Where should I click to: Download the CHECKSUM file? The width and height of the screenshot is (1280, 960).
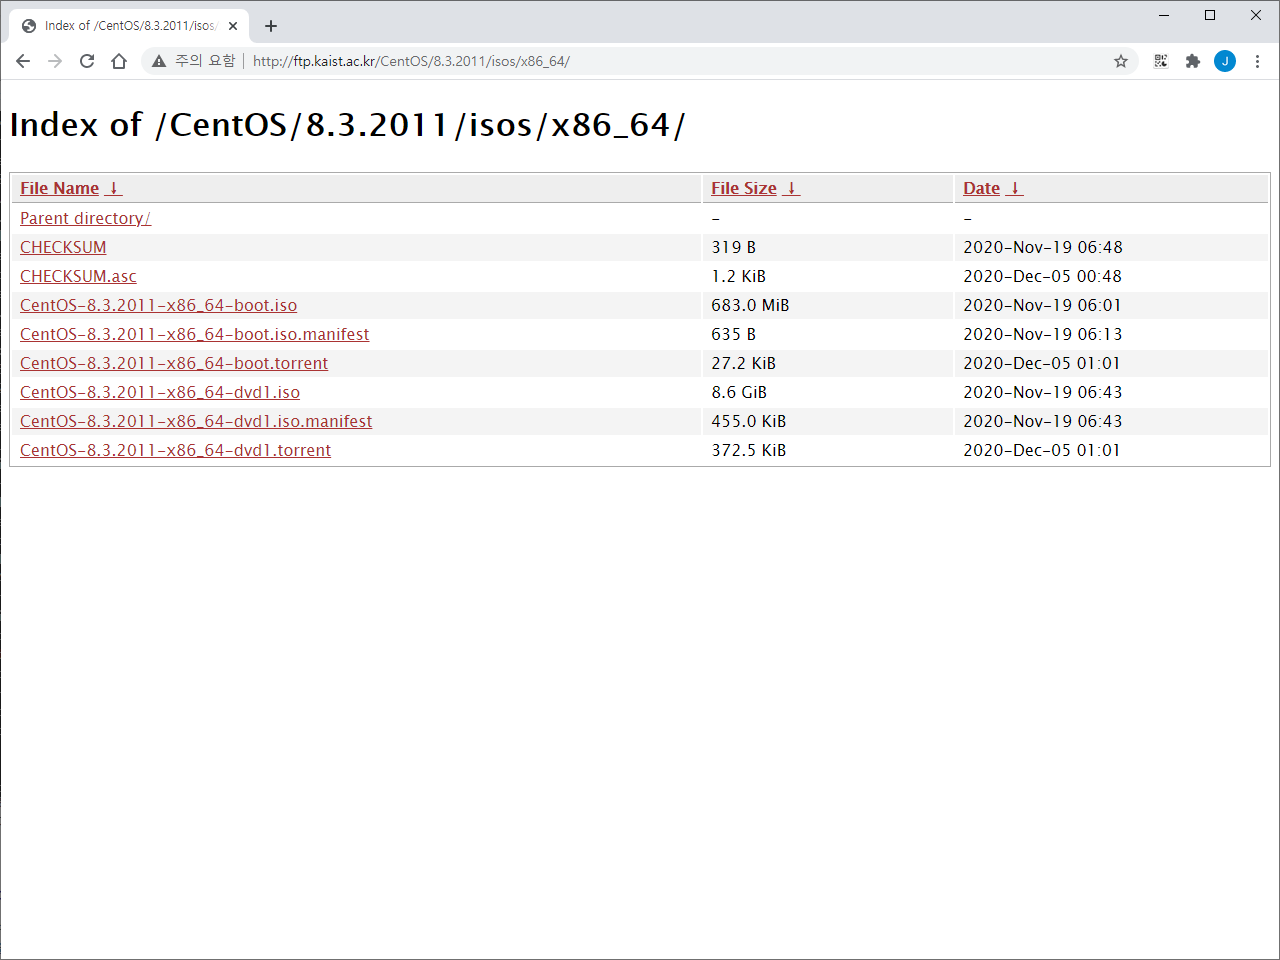click(x=63, y=247)
